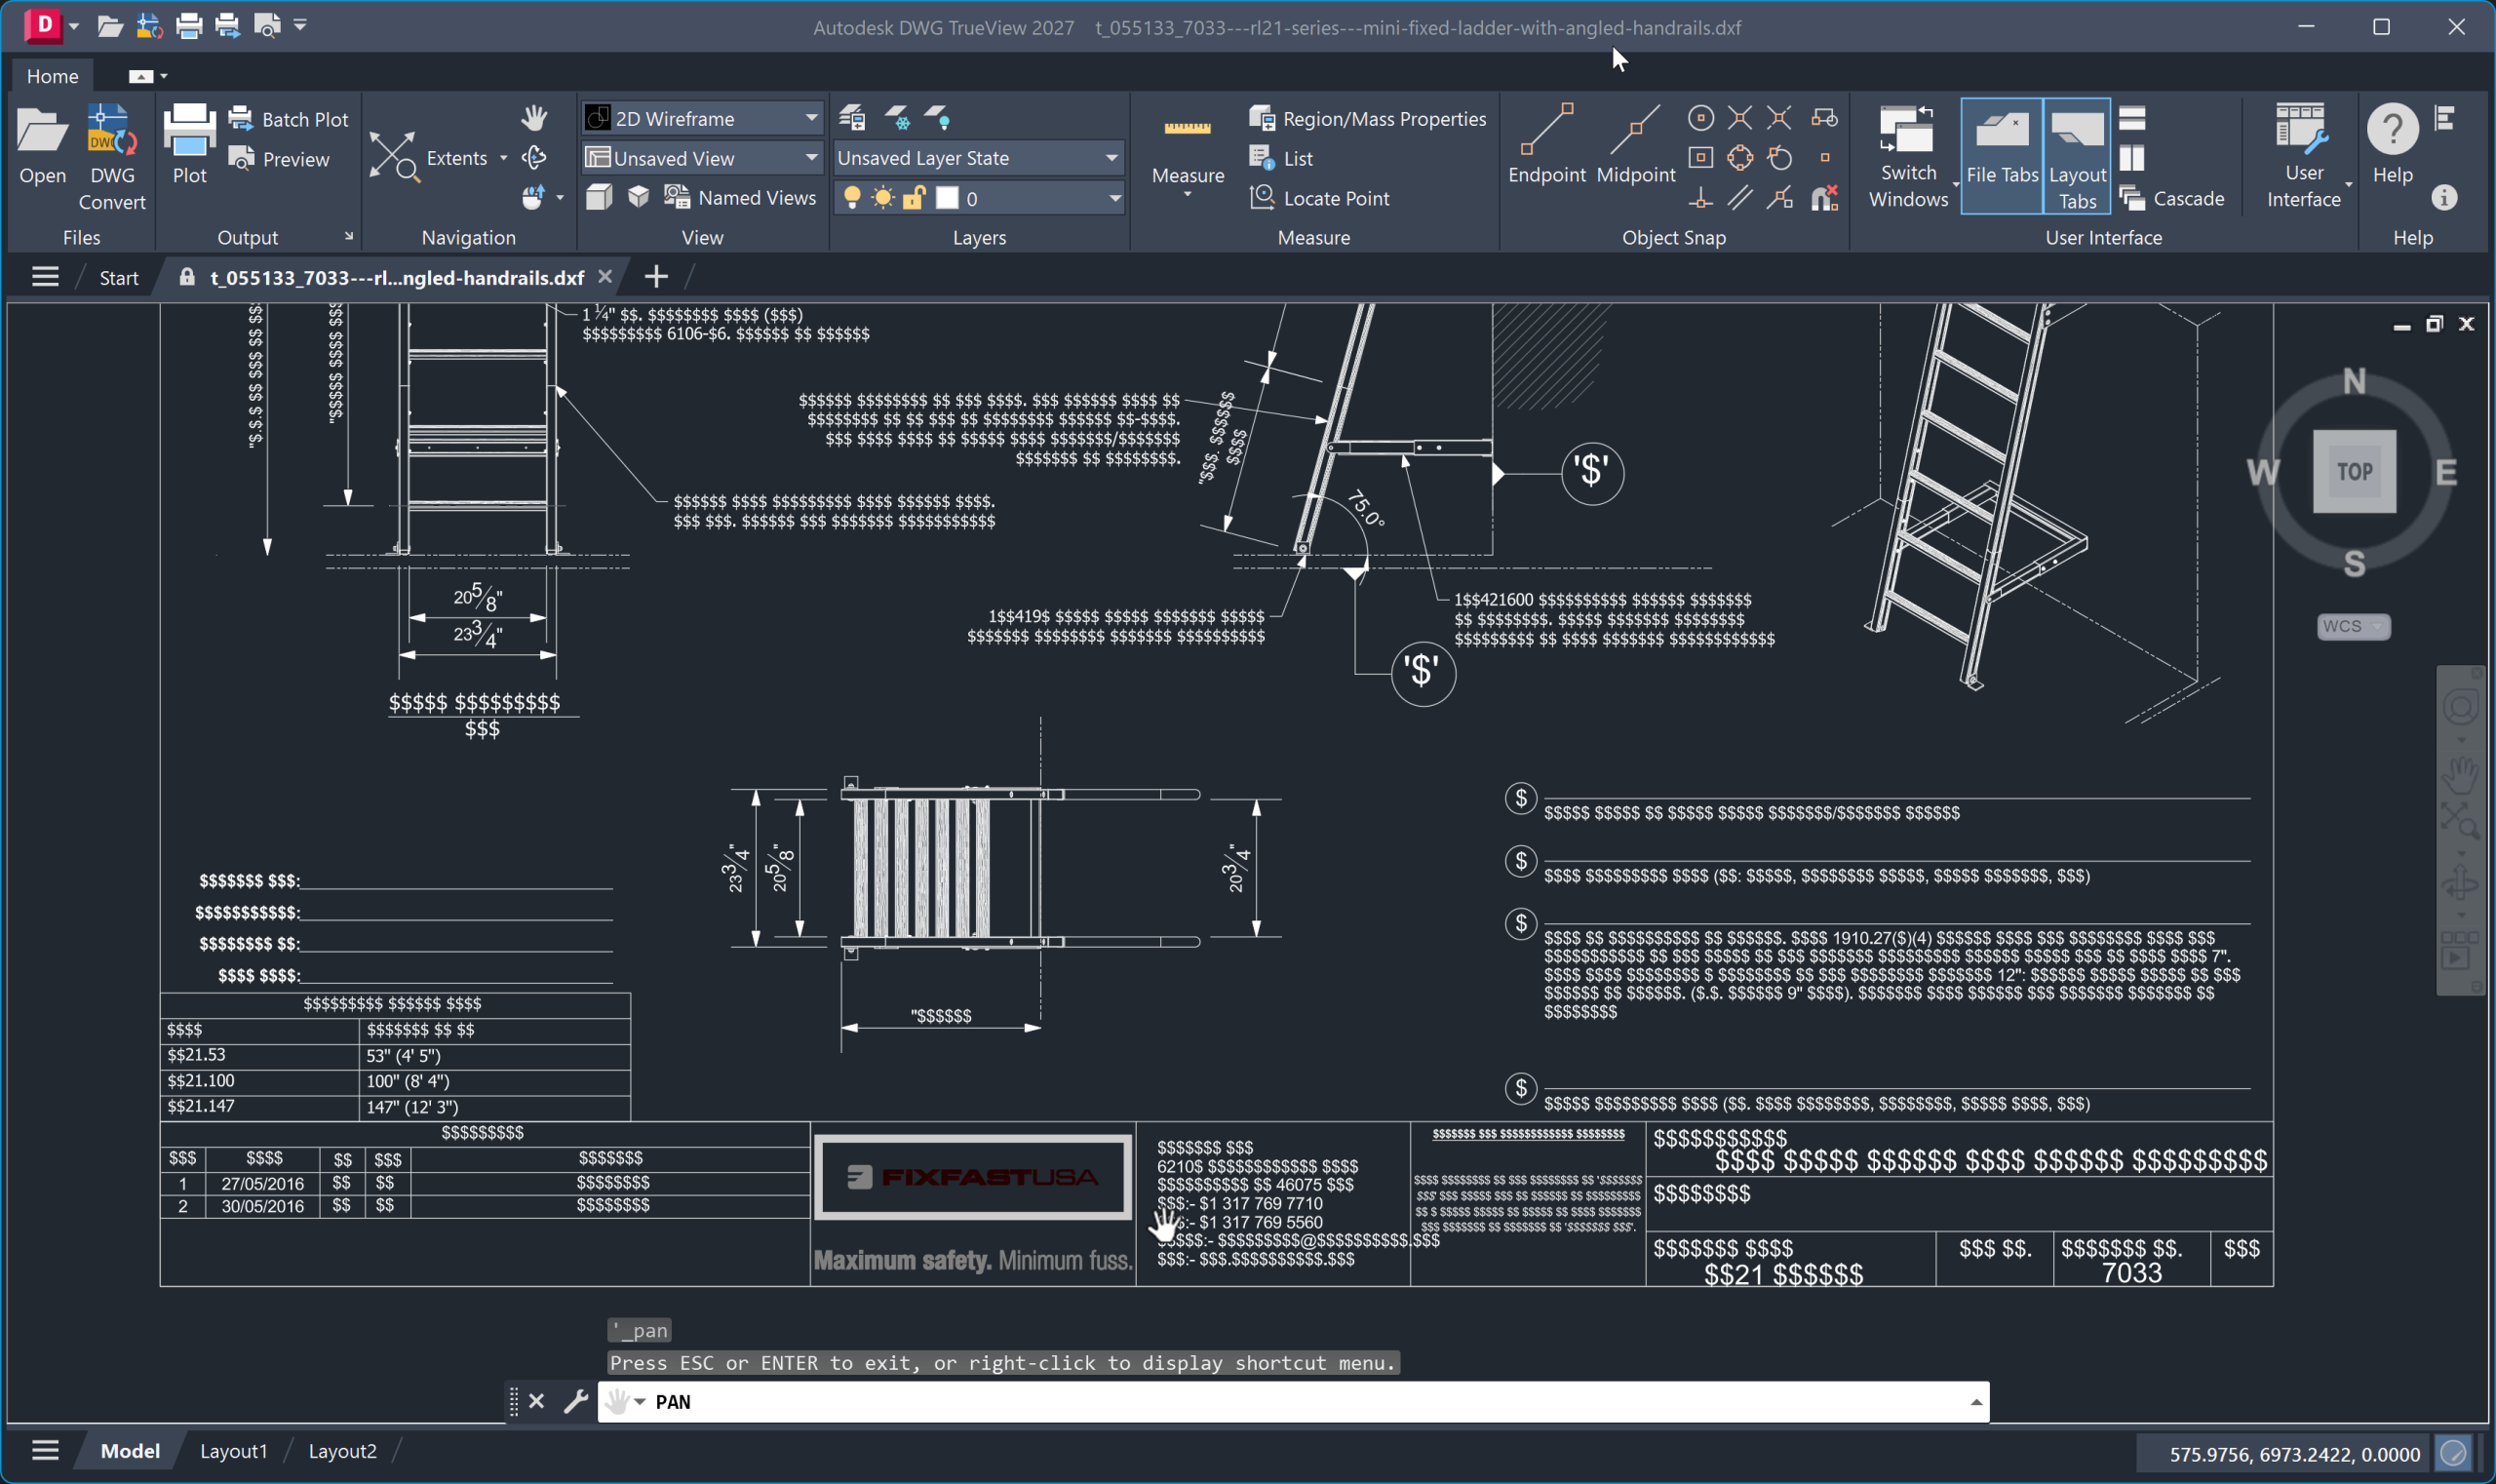Open the DWG Convert tool
This screenshot has width=2496, height=1484.
tap(111, 157)
